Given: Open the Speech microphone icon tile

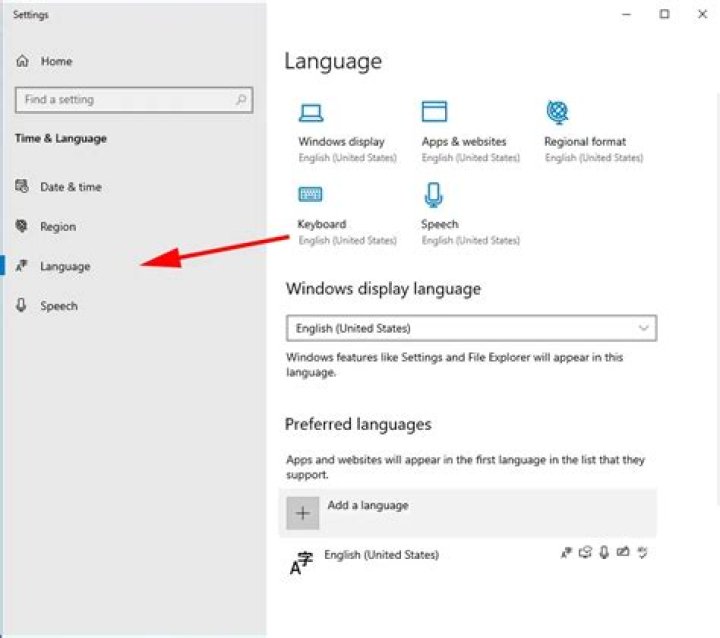Looking at the screenshot, I should pyautogui.click(x=433, y=194).
